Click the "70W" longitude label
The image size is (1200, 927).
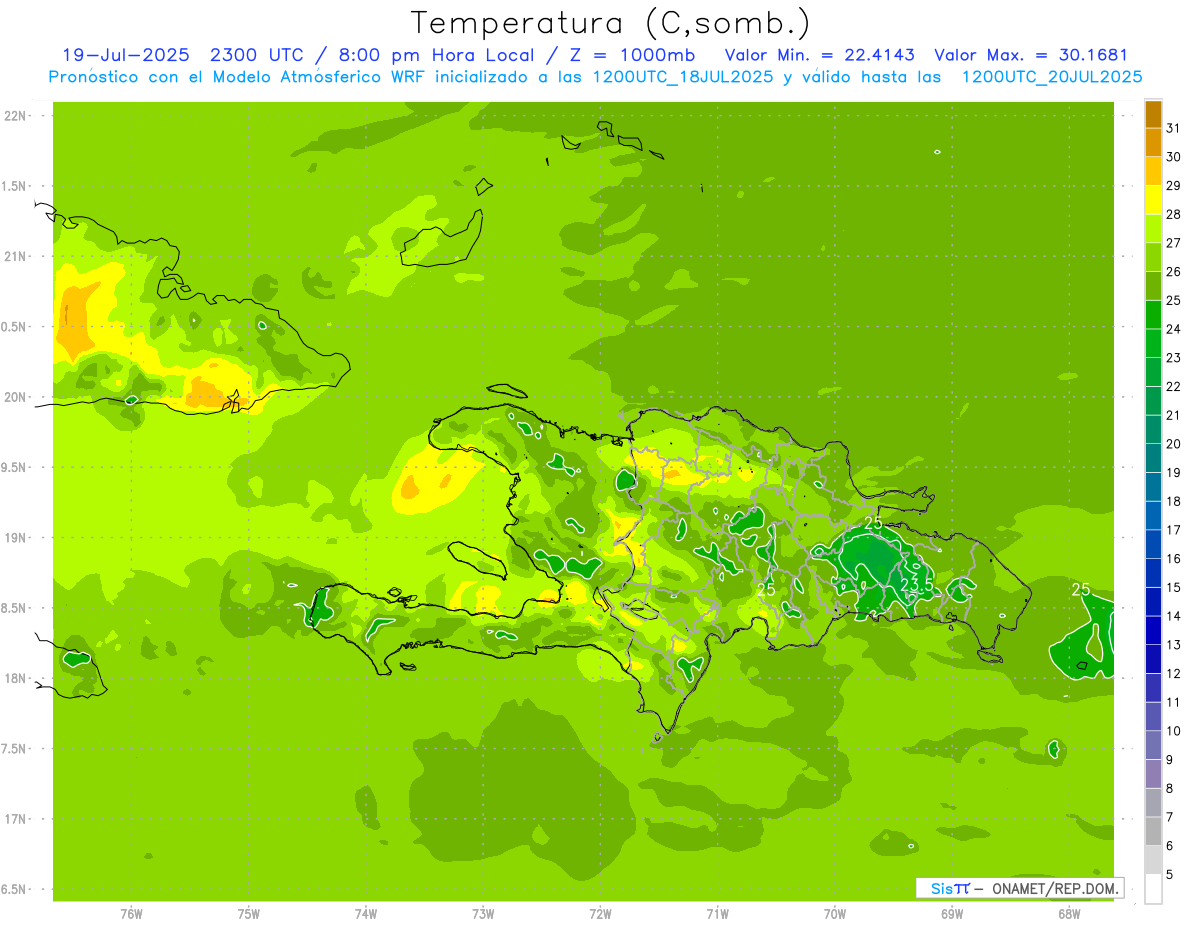pos(835,915)
